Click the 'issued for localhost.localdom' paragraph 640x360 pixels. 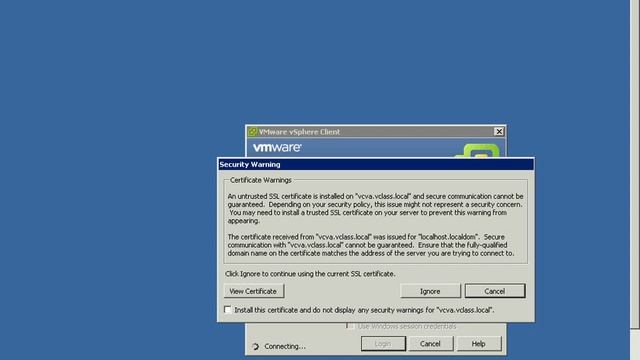[371, 245]
